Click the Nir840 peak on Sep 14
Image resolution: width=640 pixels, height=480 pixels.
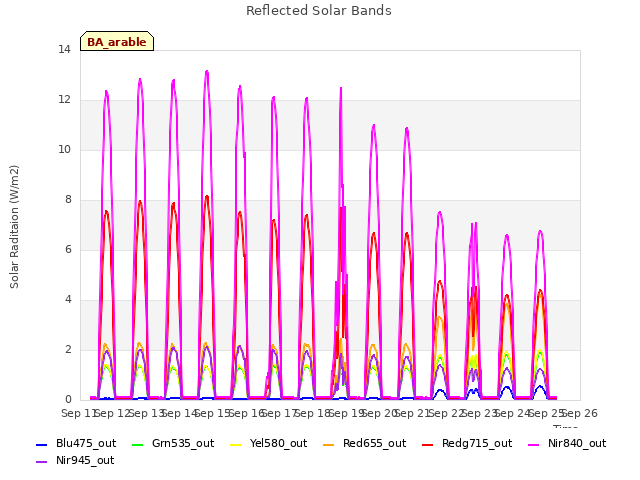(x=207, y=71)
